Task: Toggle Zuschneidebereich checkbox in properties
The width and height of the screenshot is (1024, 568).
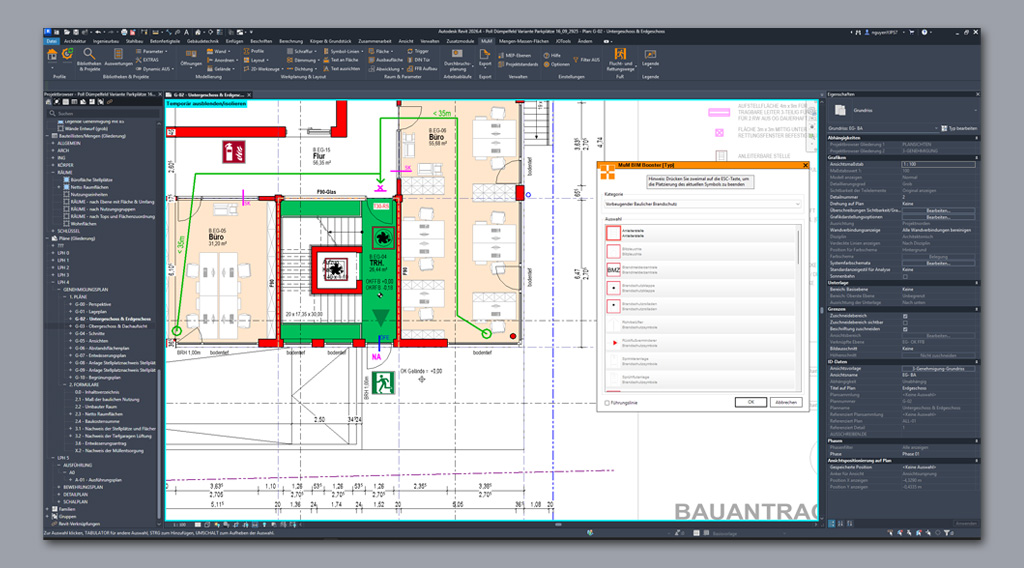Action: [905, 316]
